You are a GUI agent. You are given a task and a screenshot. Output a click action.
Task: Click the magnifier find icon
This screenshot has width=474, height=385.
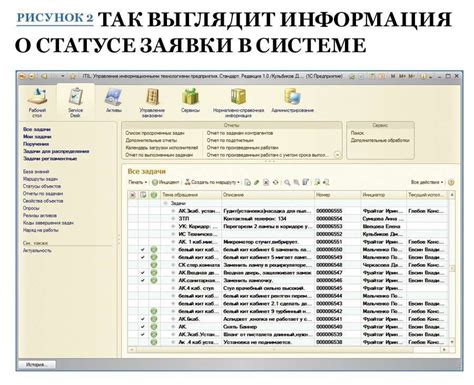pos(287,182)
